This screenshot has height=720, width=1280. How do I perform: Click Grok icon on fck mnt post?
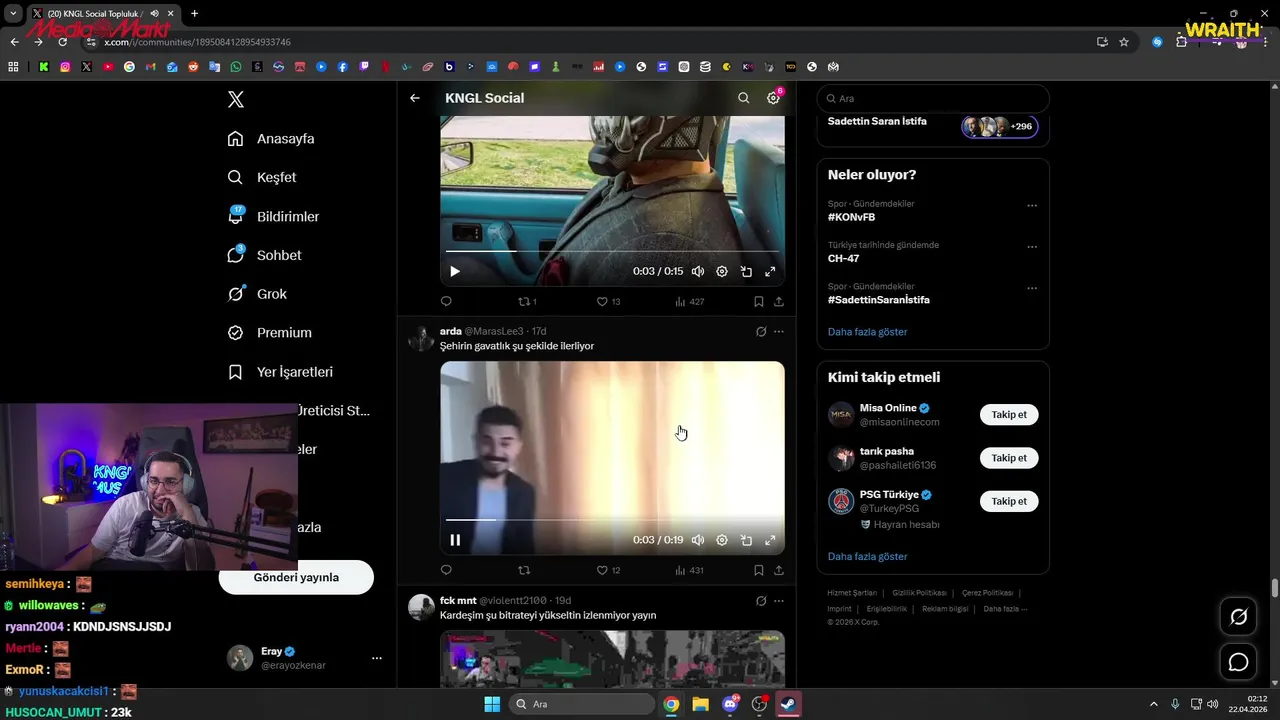click(x=761, y=601)
